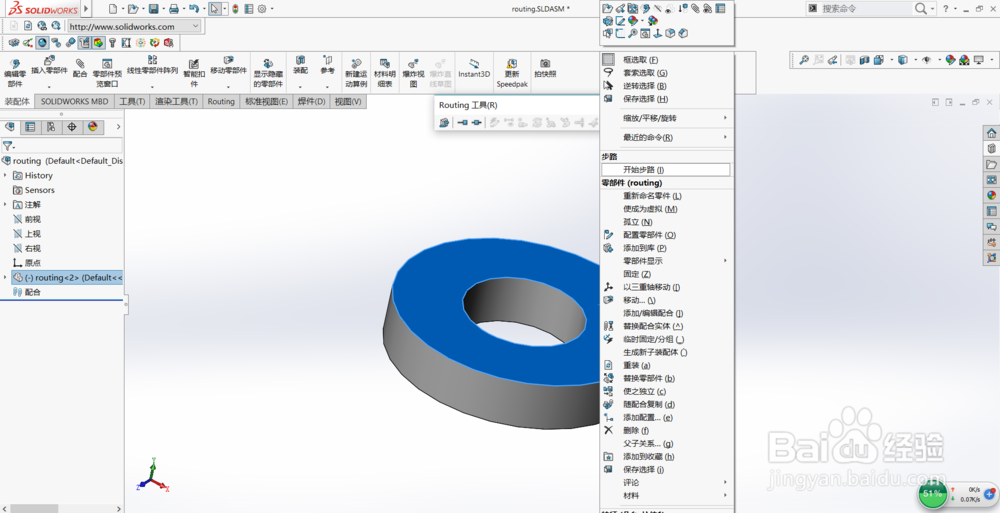
Task: Toggle the Select arrow tool
Action: (216, 9)
